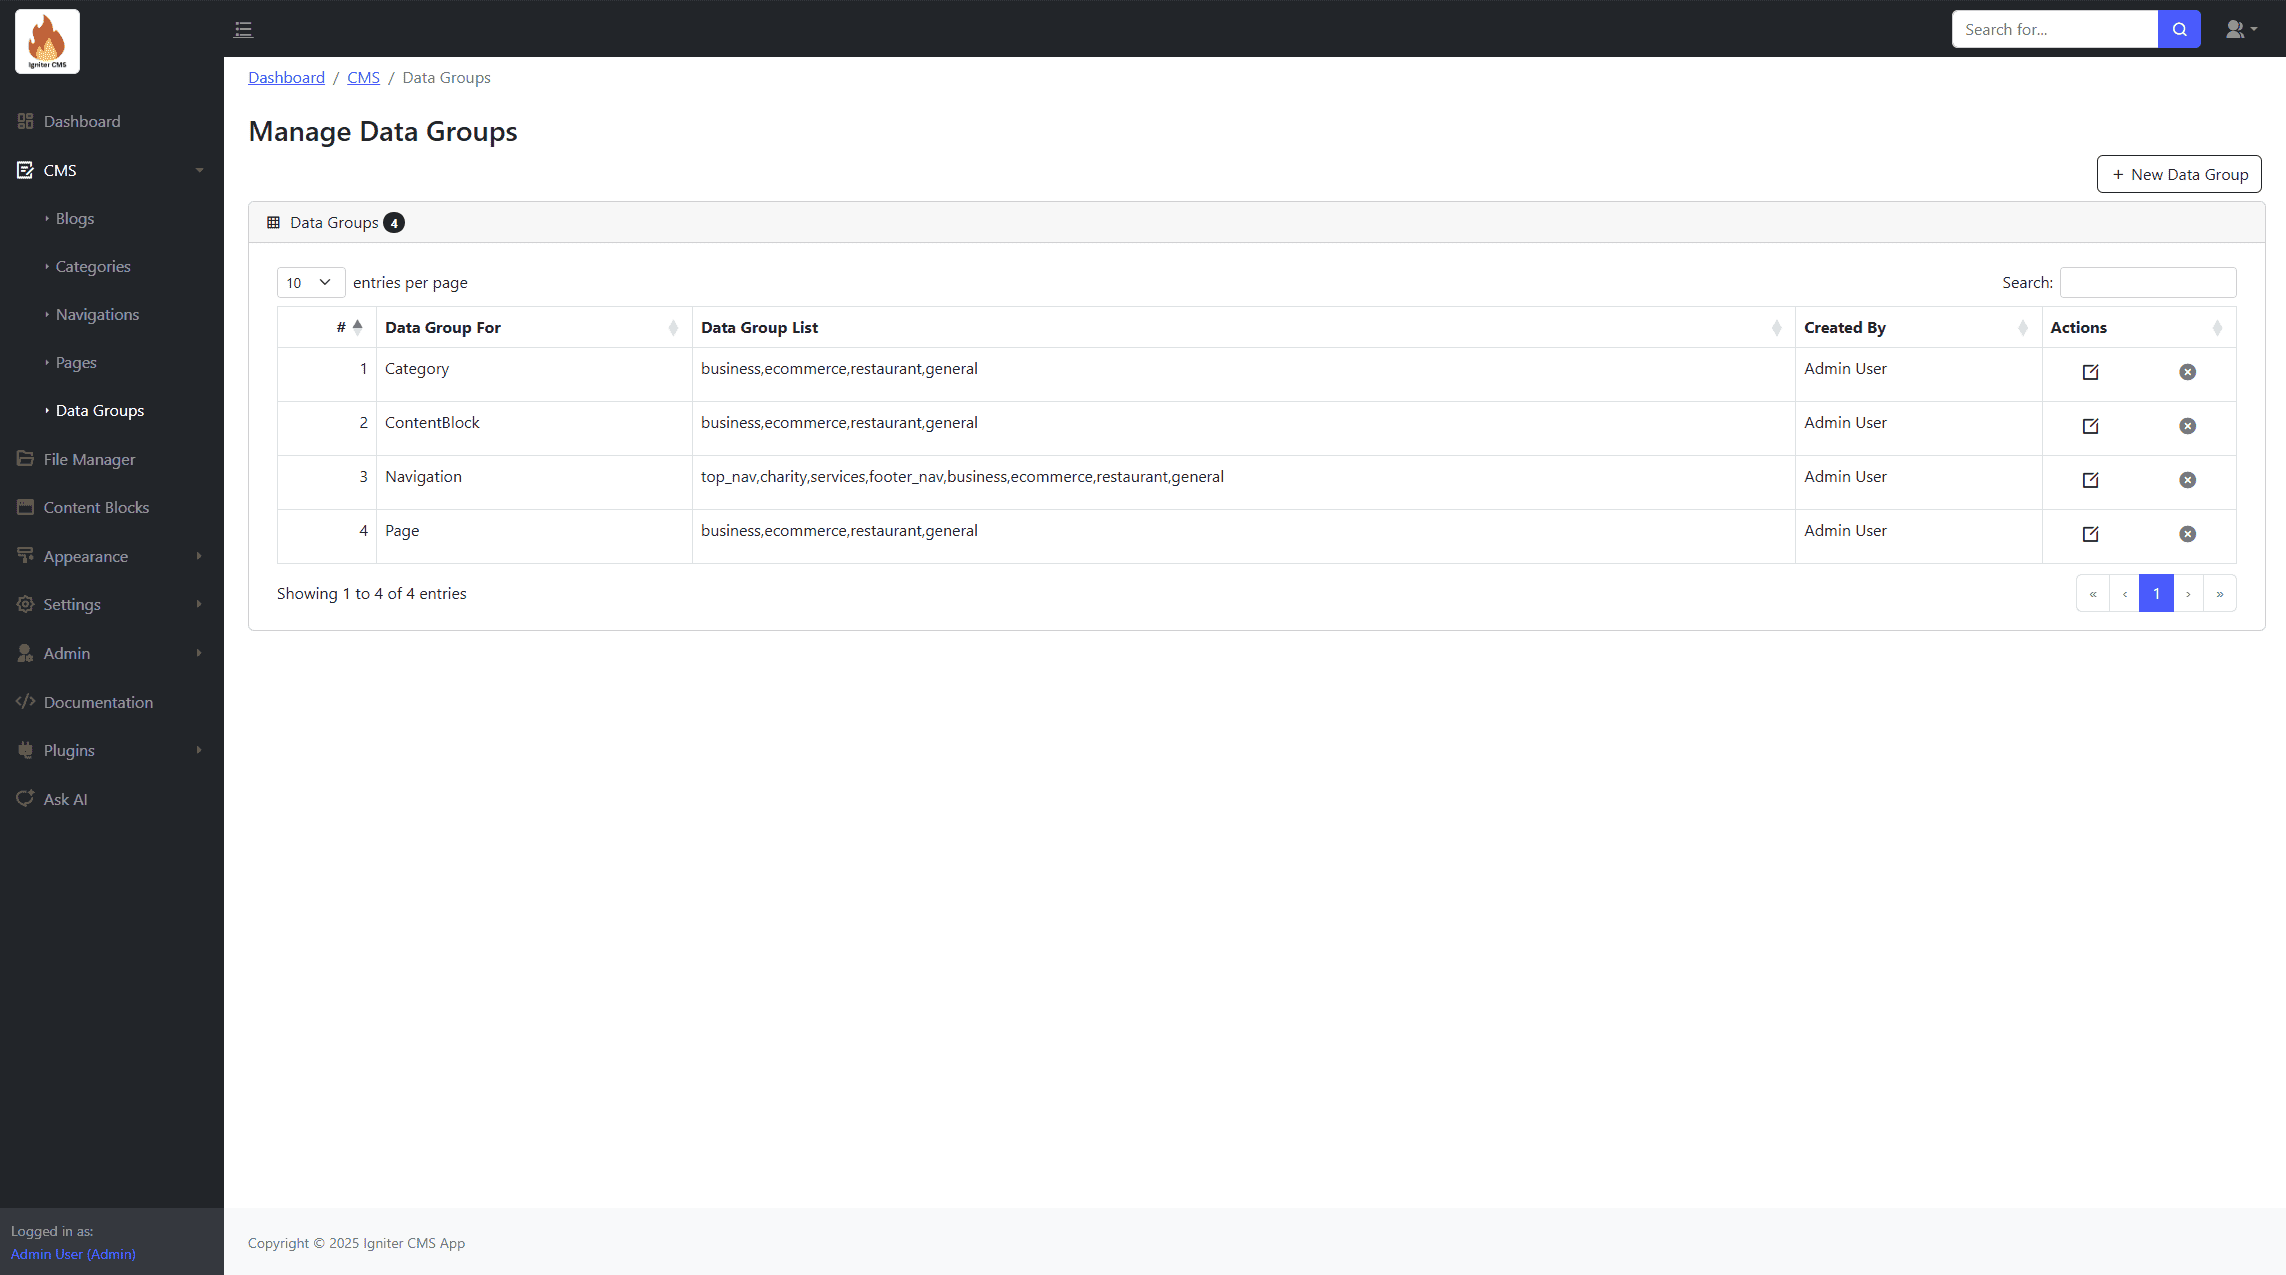Open the entries per page dropdown
Screen dimensions: 2286x1275
[310, 283]
